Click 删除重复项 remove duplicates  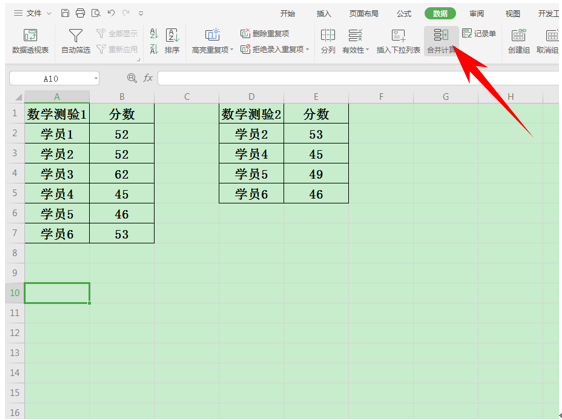[265, 34]
